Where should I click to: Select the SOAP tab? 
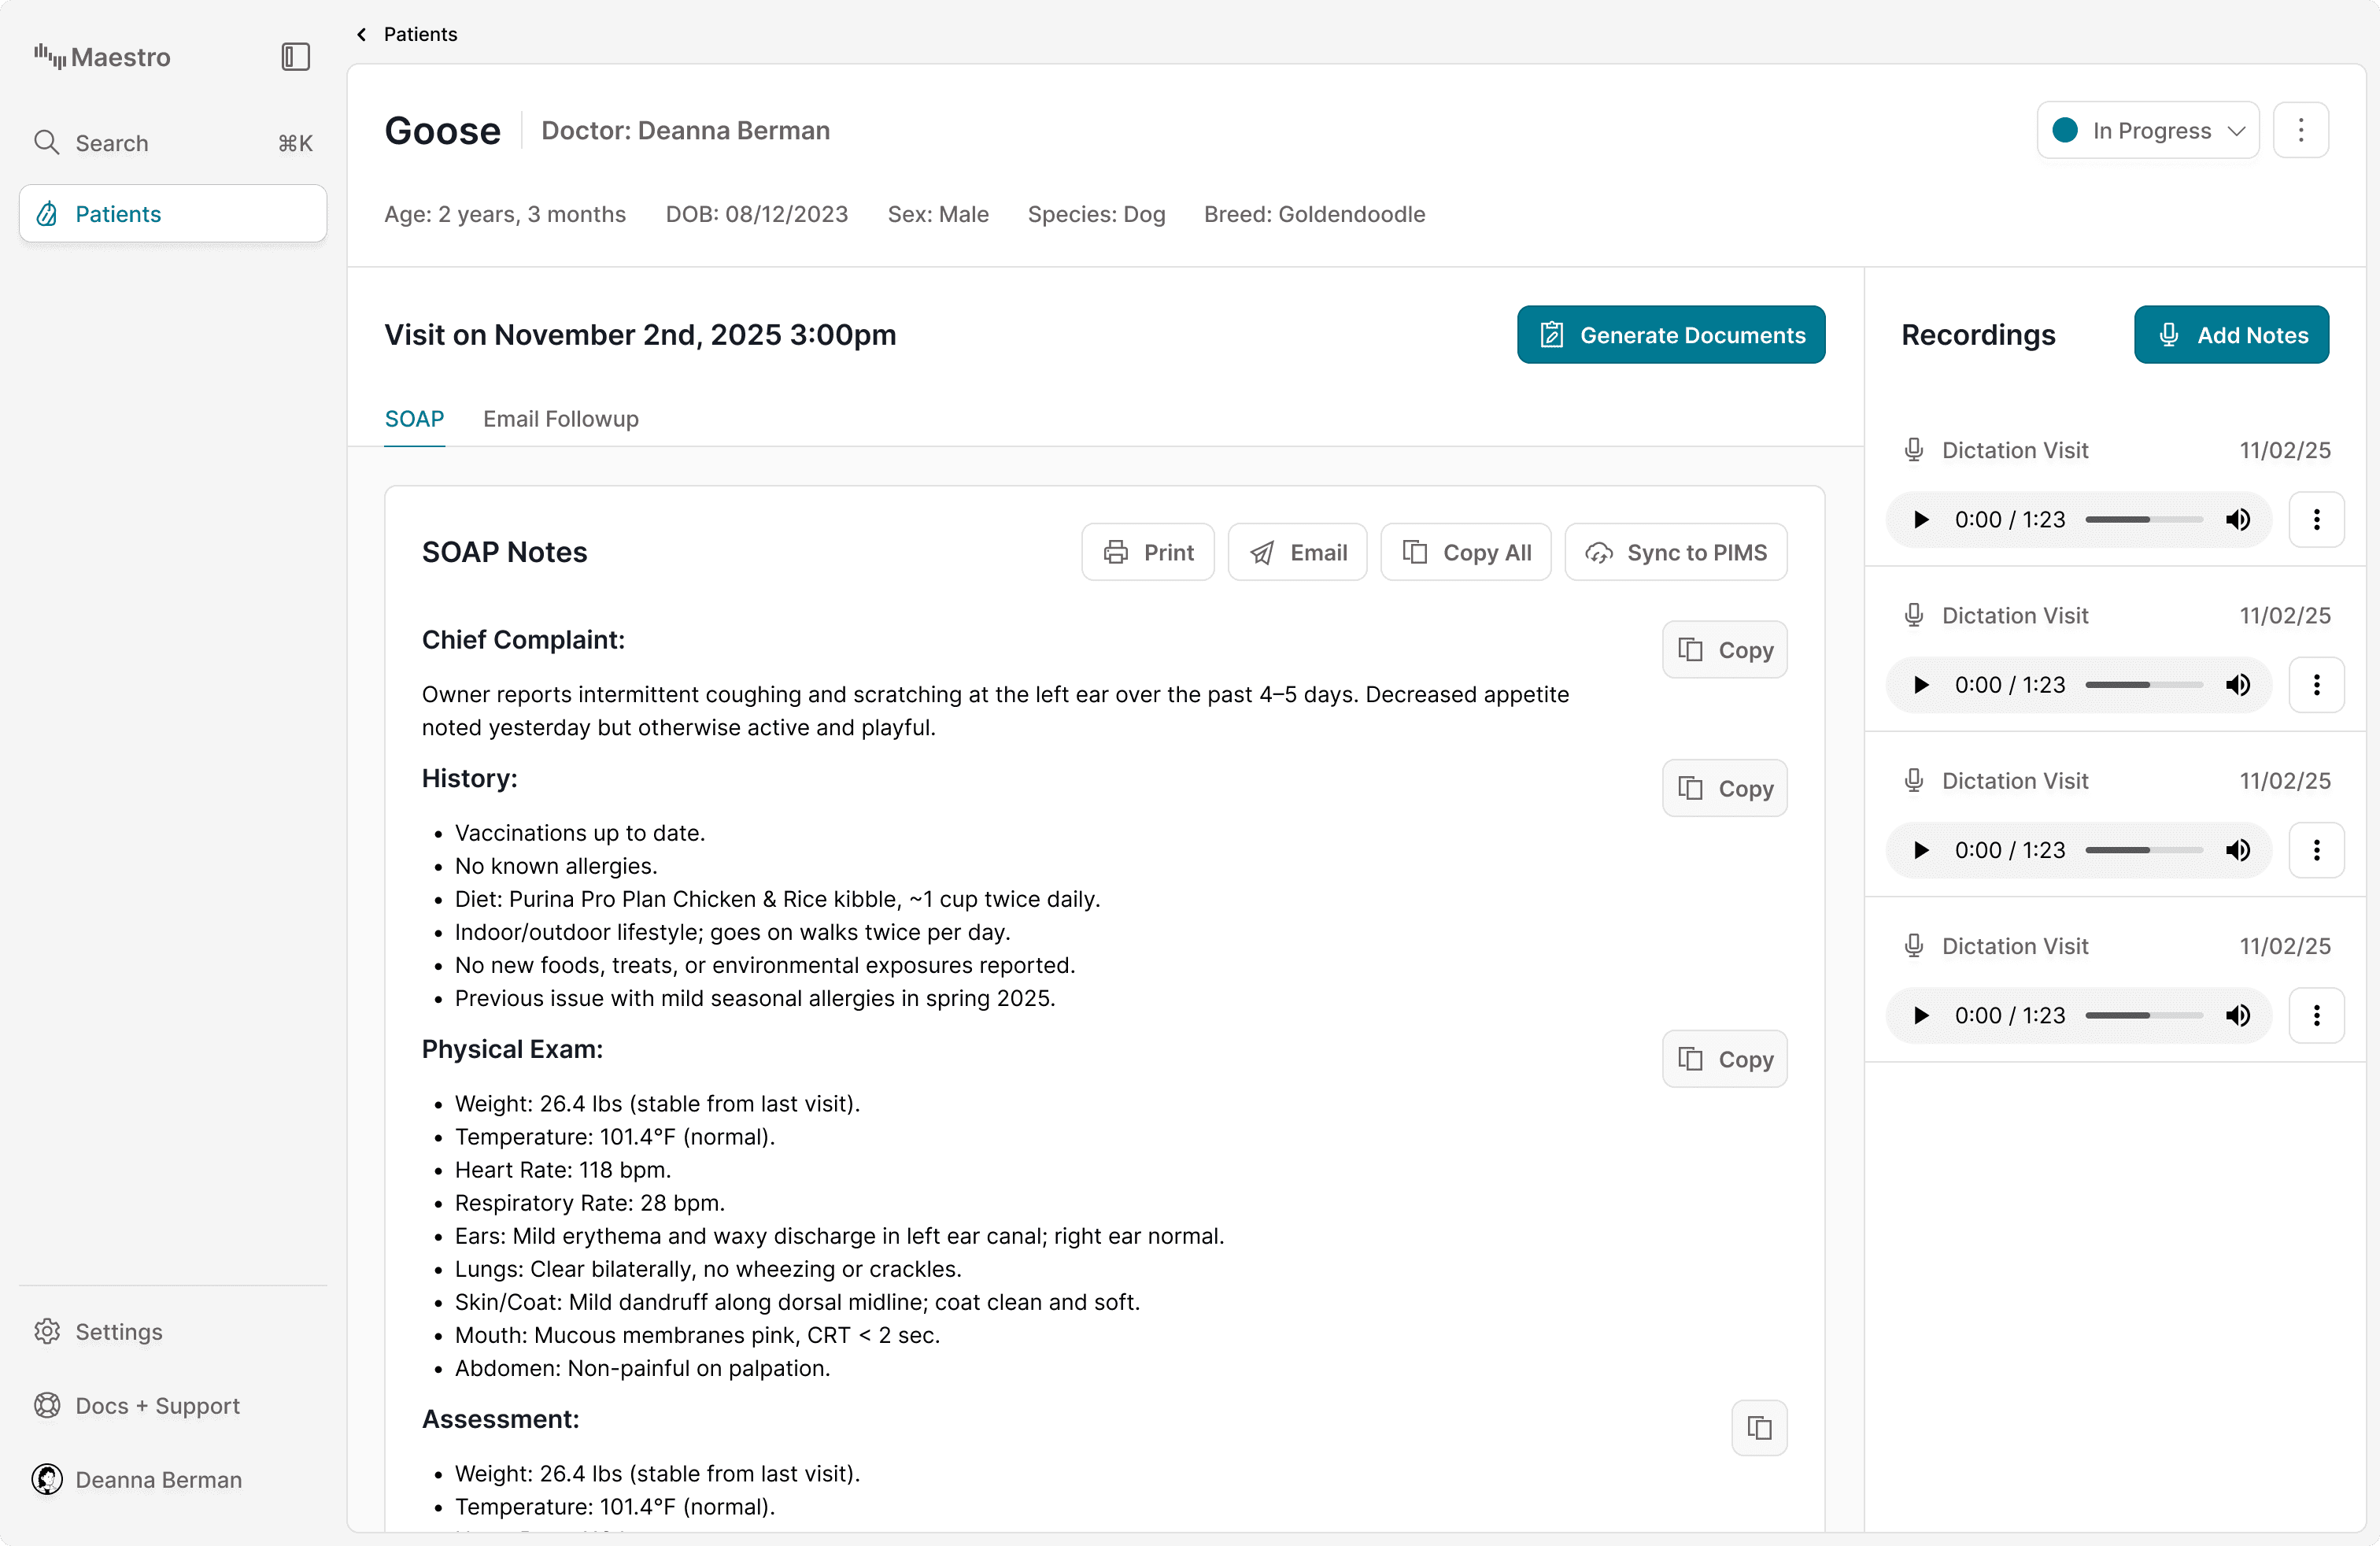pyautogui.click(x=413, y=419)
